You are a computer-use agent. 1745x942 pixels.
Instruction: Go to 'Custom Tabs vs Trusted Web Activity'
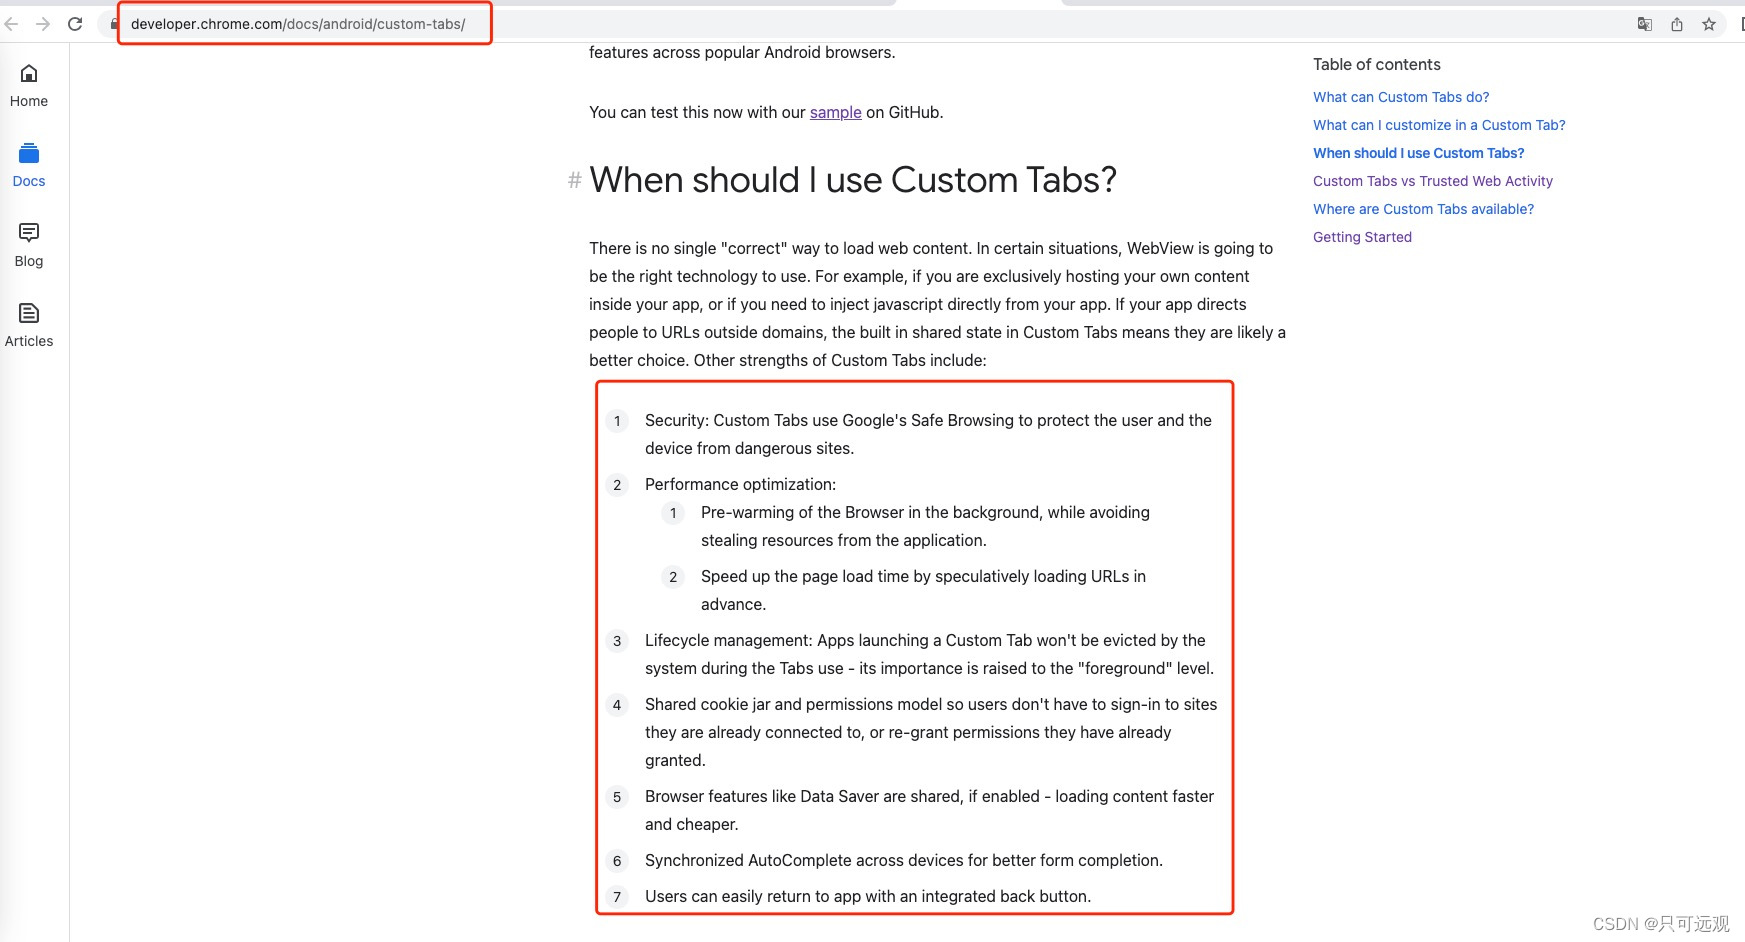pos(1433,181)
